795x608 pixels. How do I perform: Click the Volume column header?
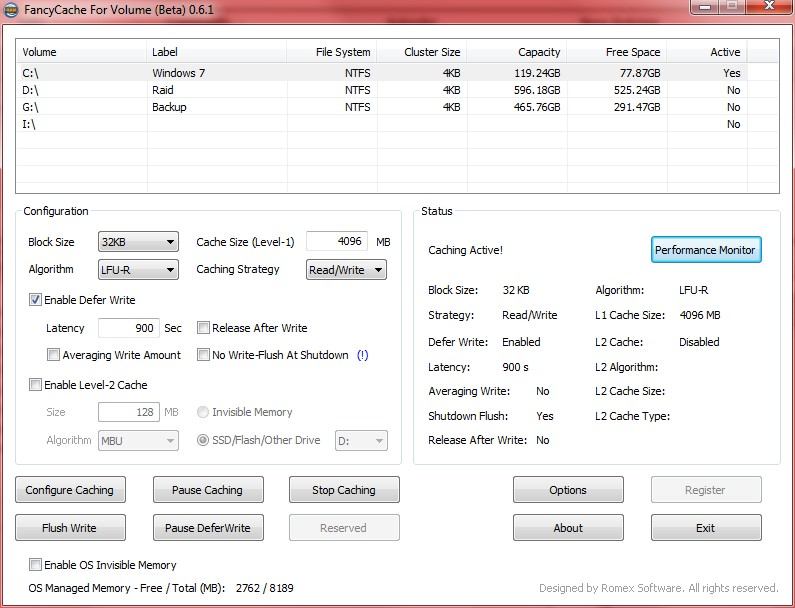pyautogui.click(x=82, y=52)
